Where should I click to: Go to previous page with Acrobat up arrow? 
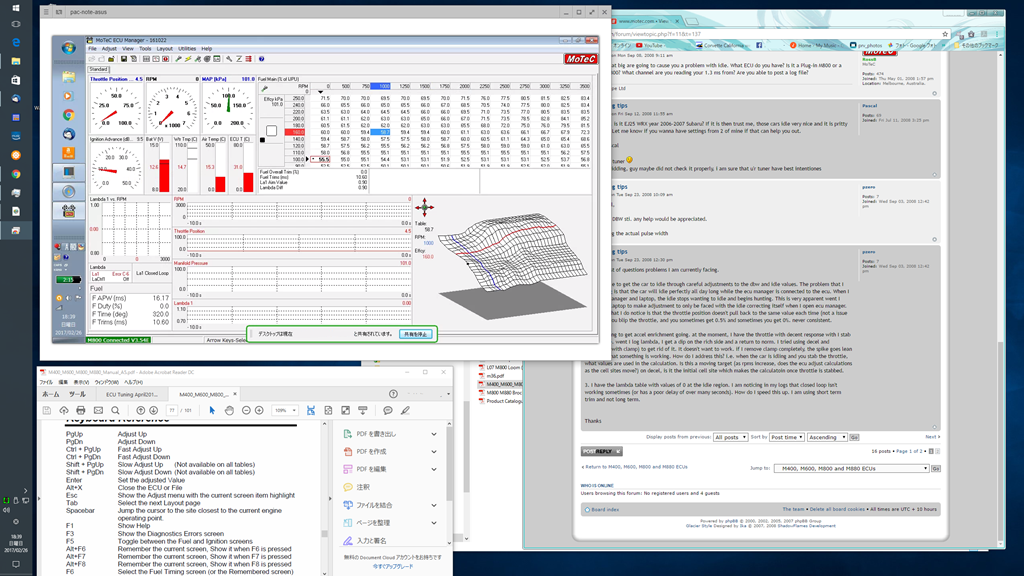(140, 411)
